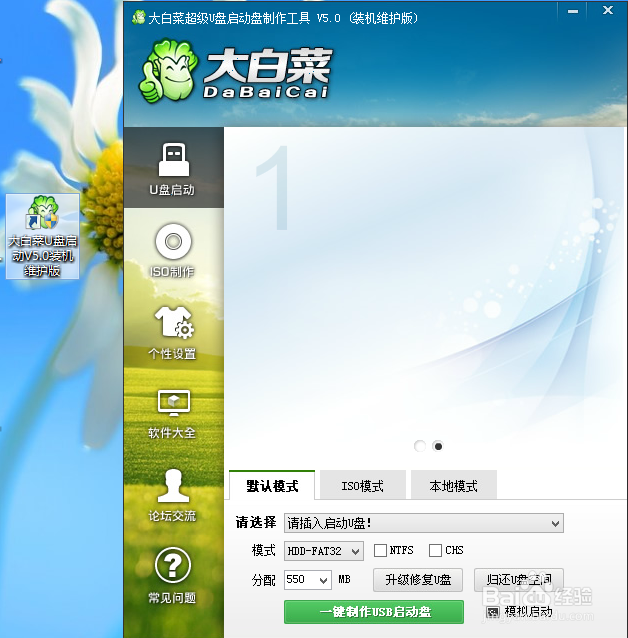This screenshot has height=638, width=628.
Task: Minimize the 大白菜 tool window
Action: click(x=573, y=11)
